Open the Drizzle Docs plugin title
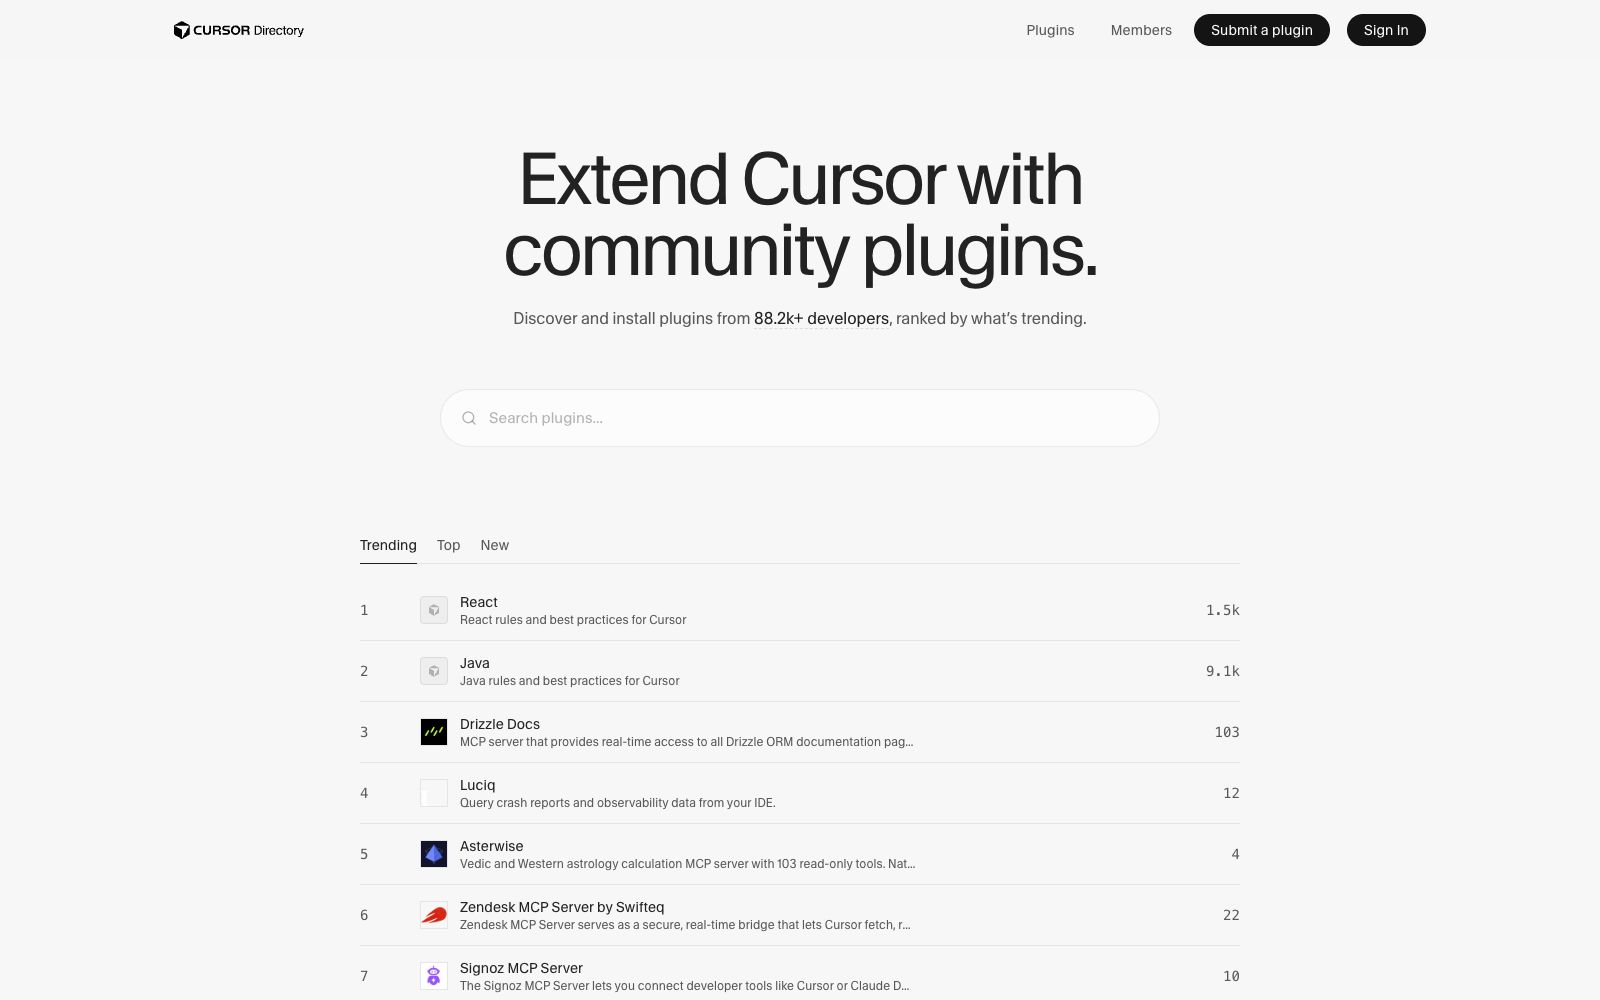Screen dimensions: 1600x1000 tap(500, 724)
